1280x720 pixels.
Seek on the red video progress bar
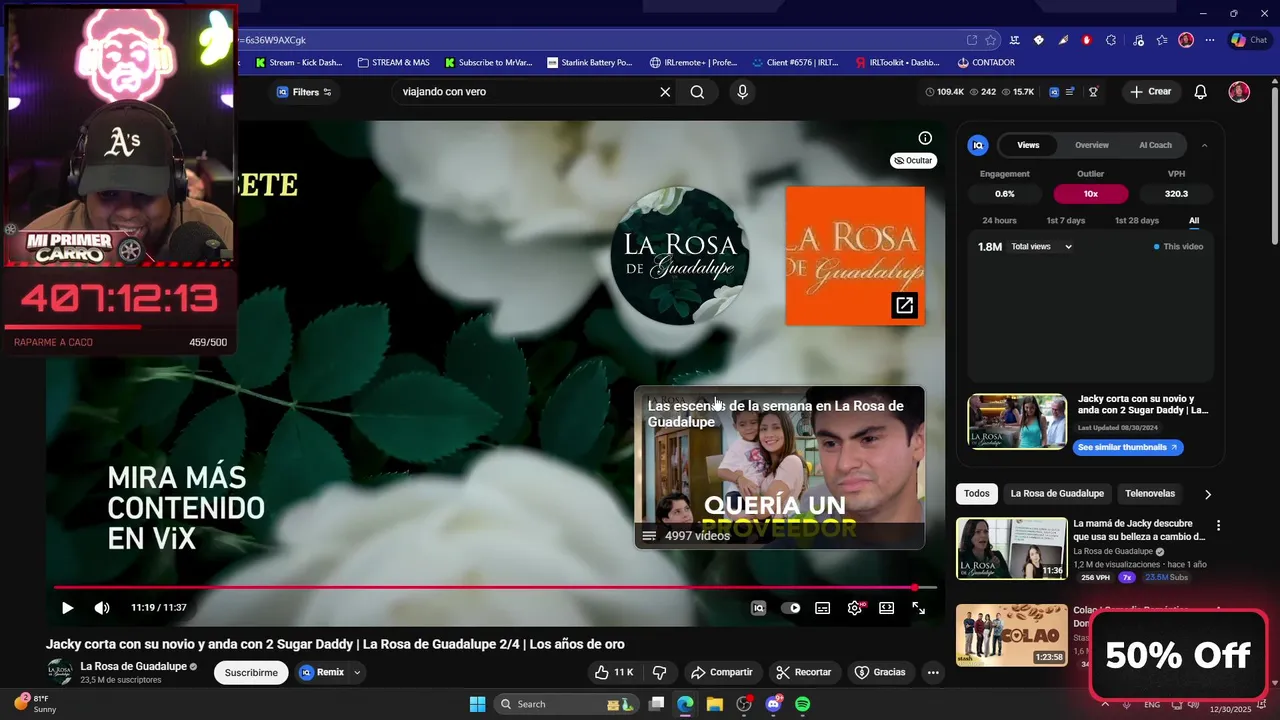[x=495, y=588]
